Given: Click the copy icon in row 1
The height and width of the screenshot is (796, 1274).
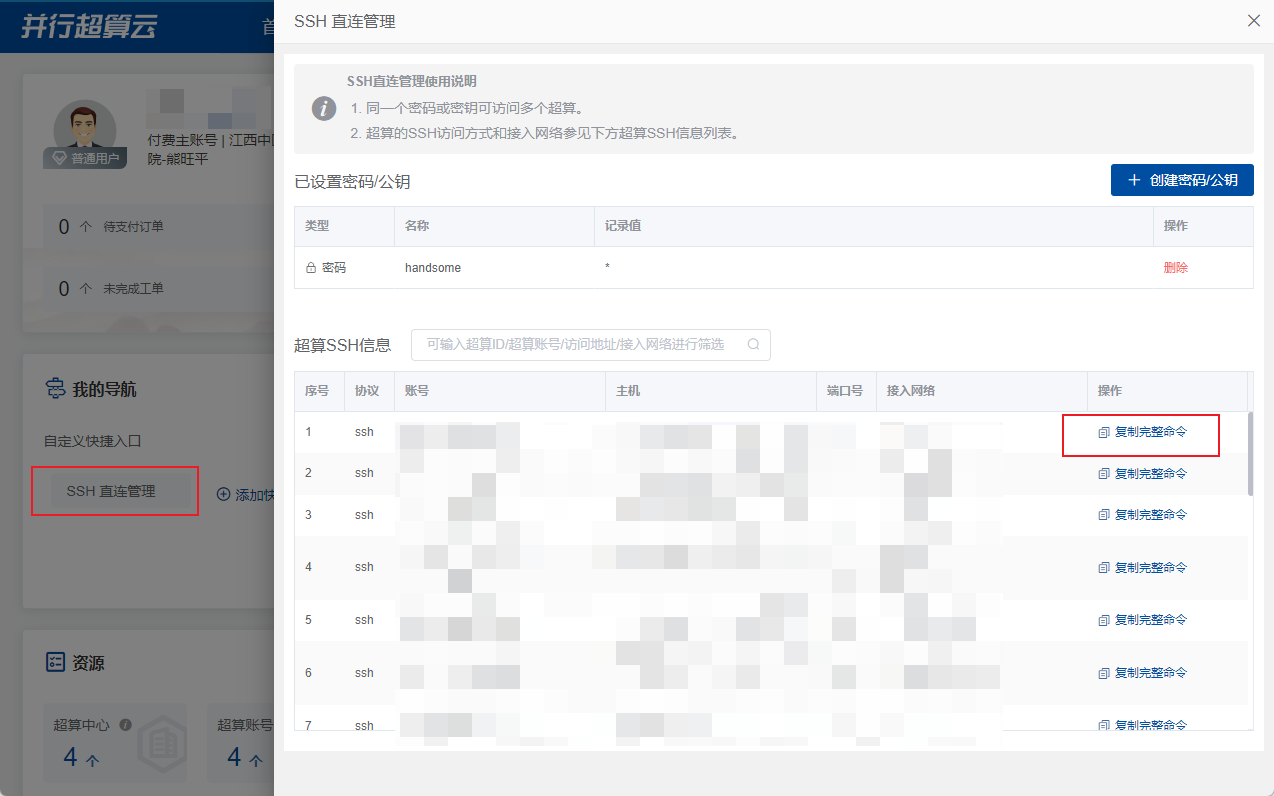Looking at the screenshot, I should pos(1104,432).
